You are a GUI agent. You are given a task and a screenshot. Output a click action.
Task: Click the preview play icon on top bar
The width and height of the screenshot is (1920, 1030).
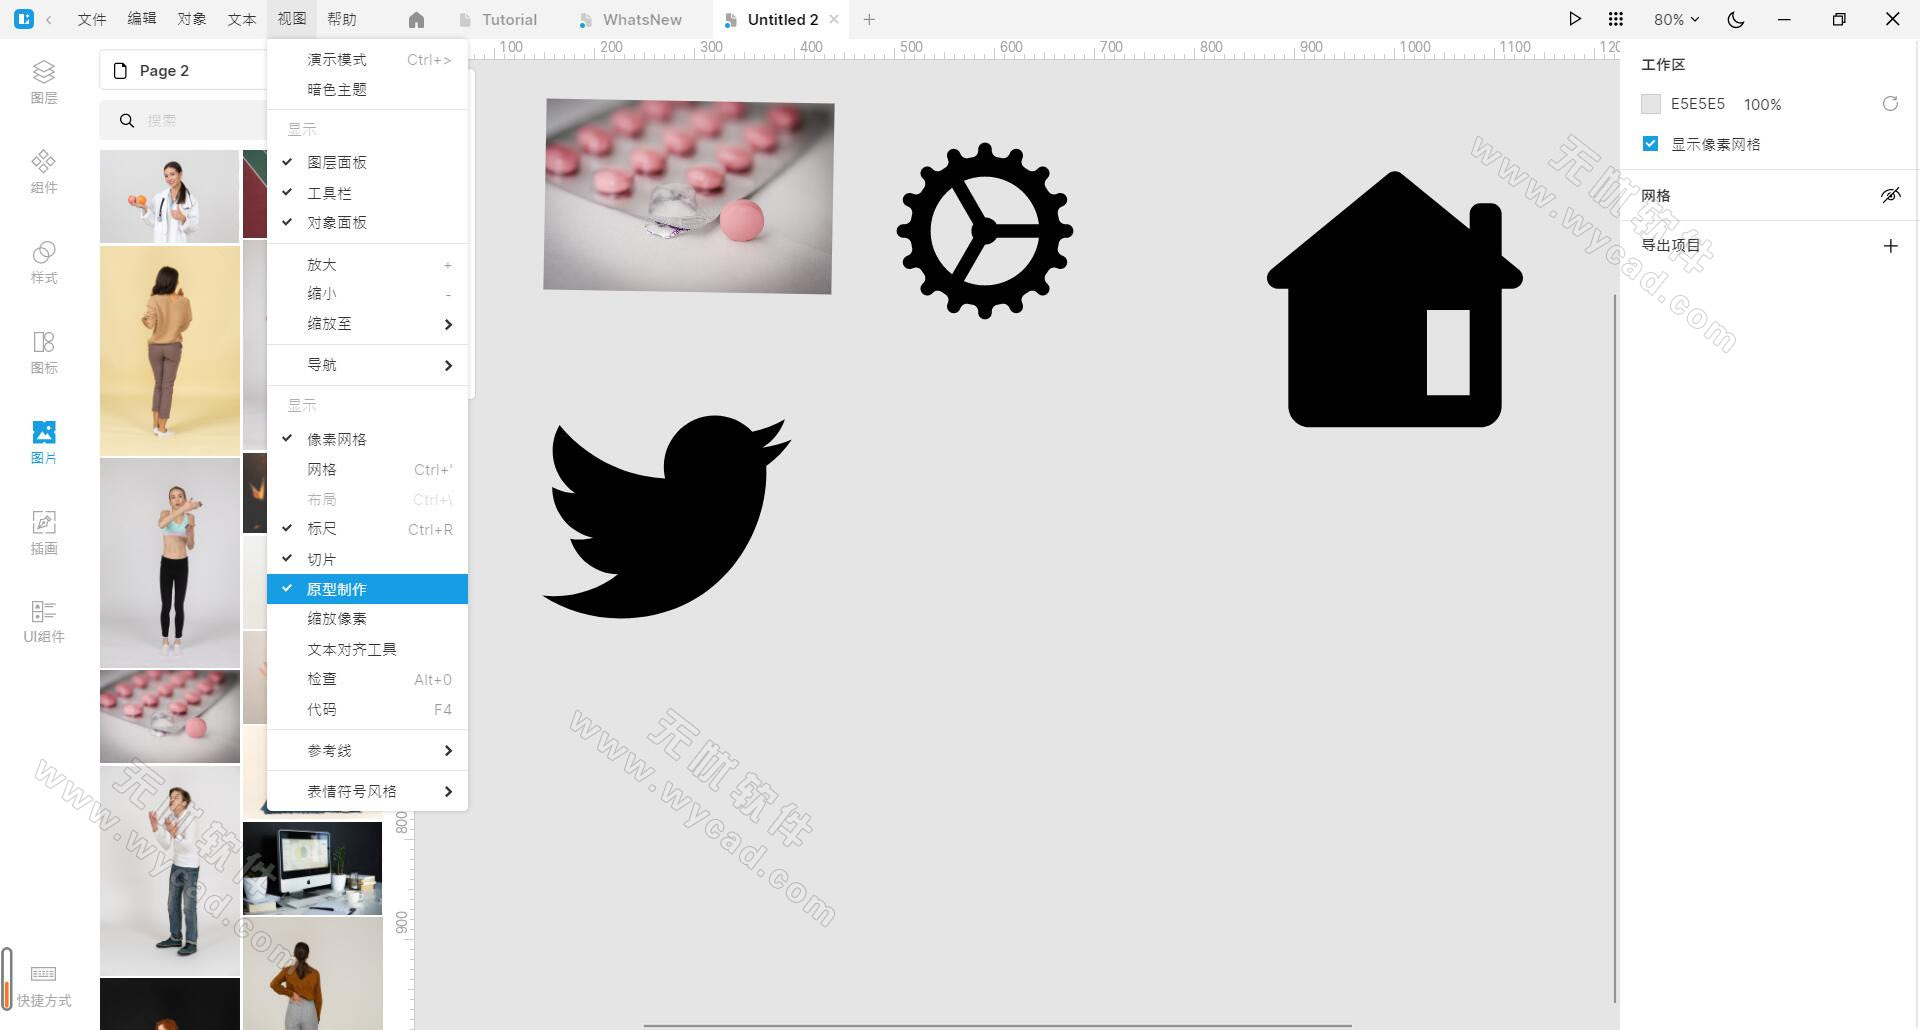[x=1575, y=19]
